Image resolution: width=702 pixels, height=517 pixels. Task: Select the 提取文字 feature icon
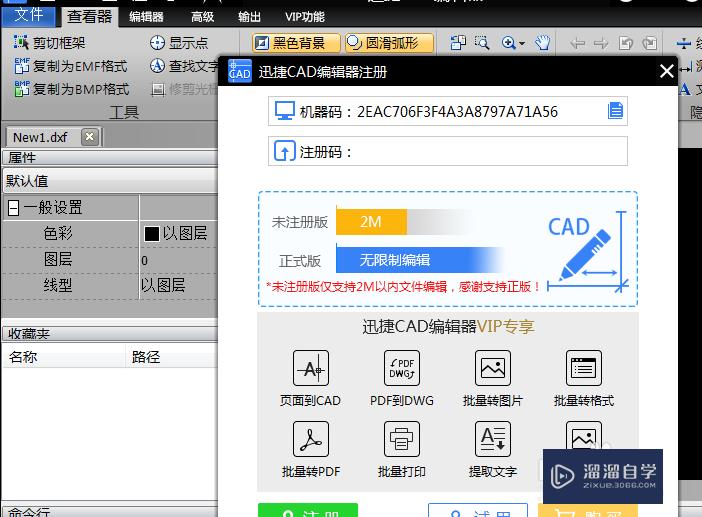tap(492, 439)
